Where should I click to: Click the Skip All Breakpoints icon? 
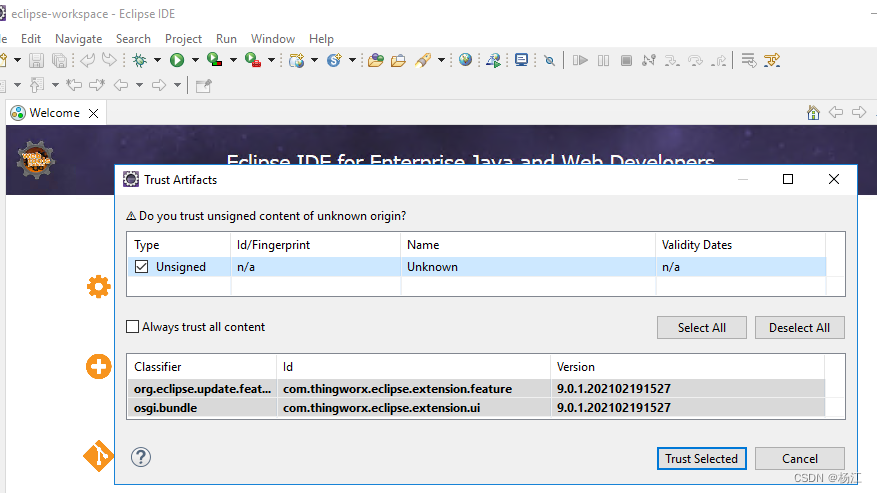pyautogui.click(x=550, y=60)
